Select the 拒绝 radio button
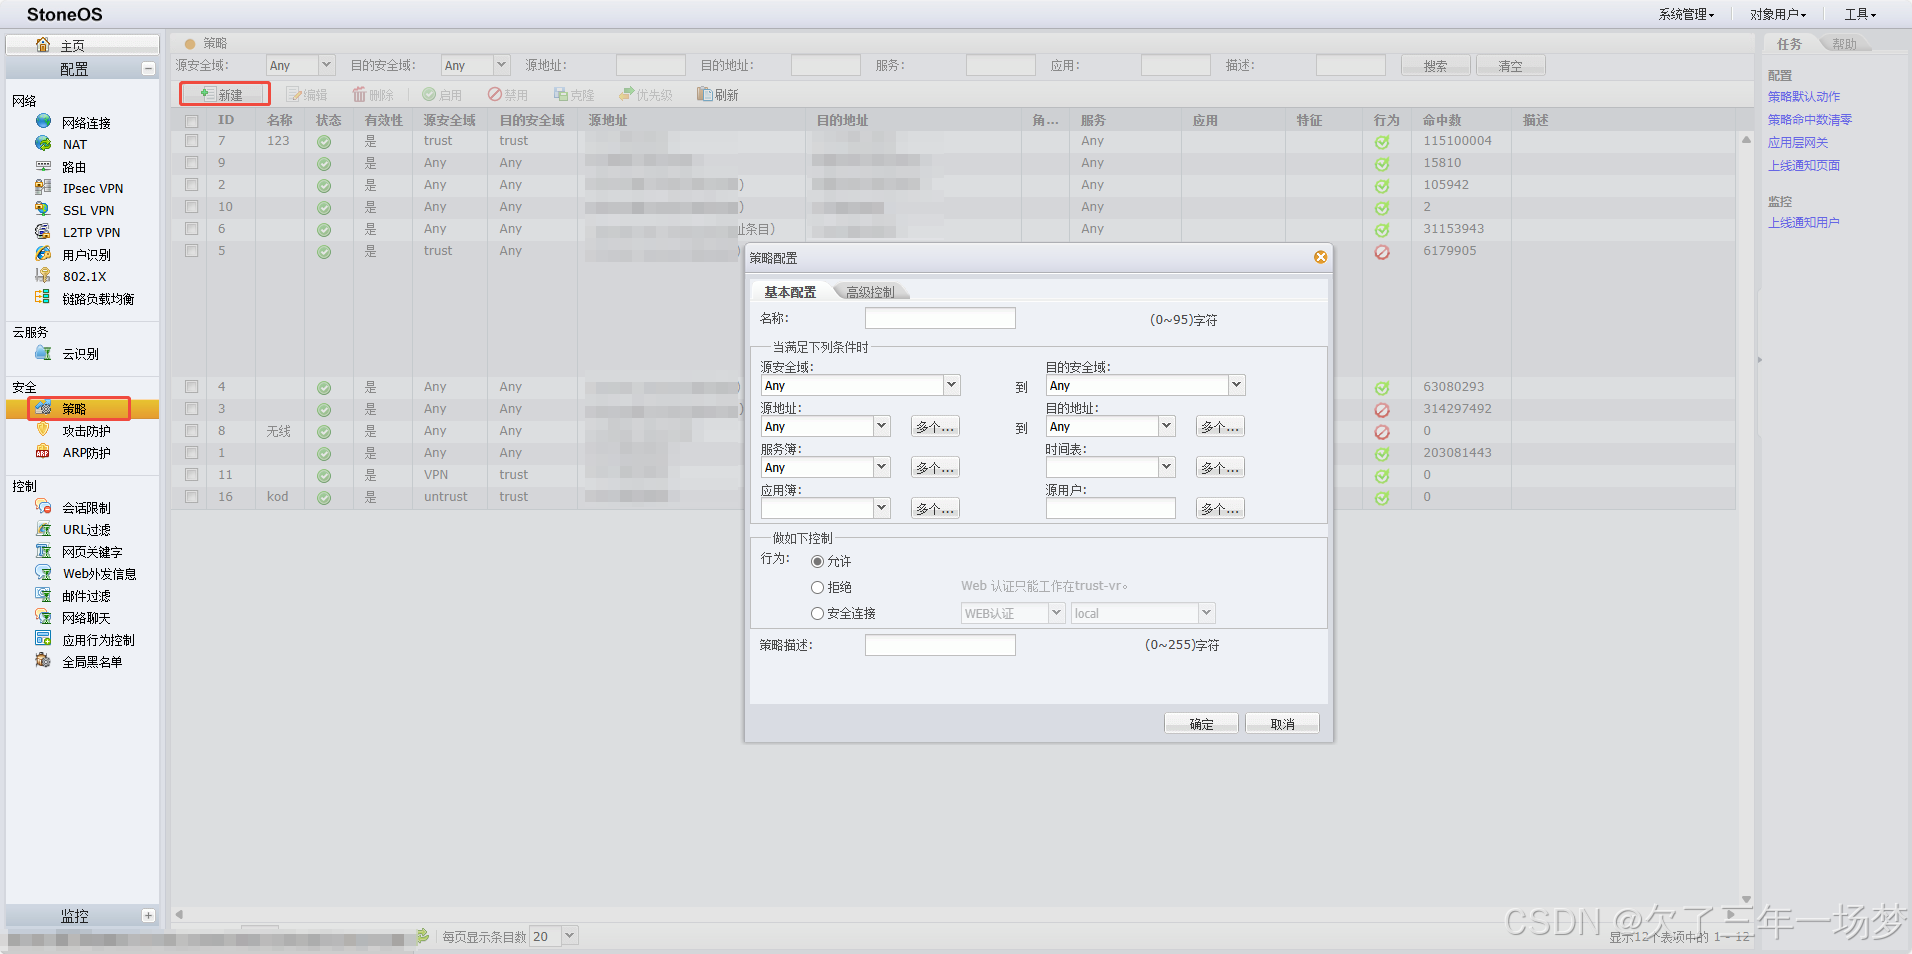Viewport: 1912px width, 954px height. [x=817, y=587]
